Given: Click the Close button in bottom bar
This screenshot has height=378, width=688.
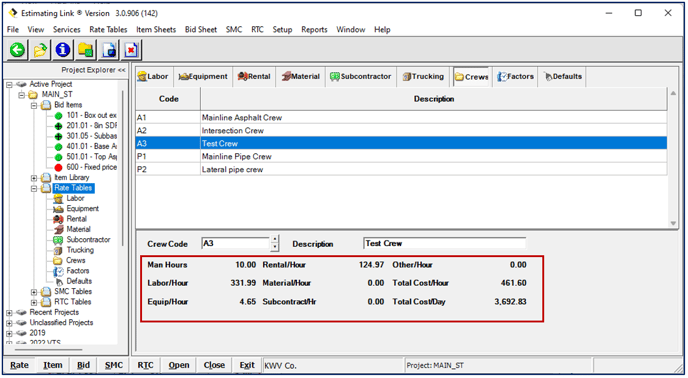Looking at the screenshot, I should coord(214,365).
